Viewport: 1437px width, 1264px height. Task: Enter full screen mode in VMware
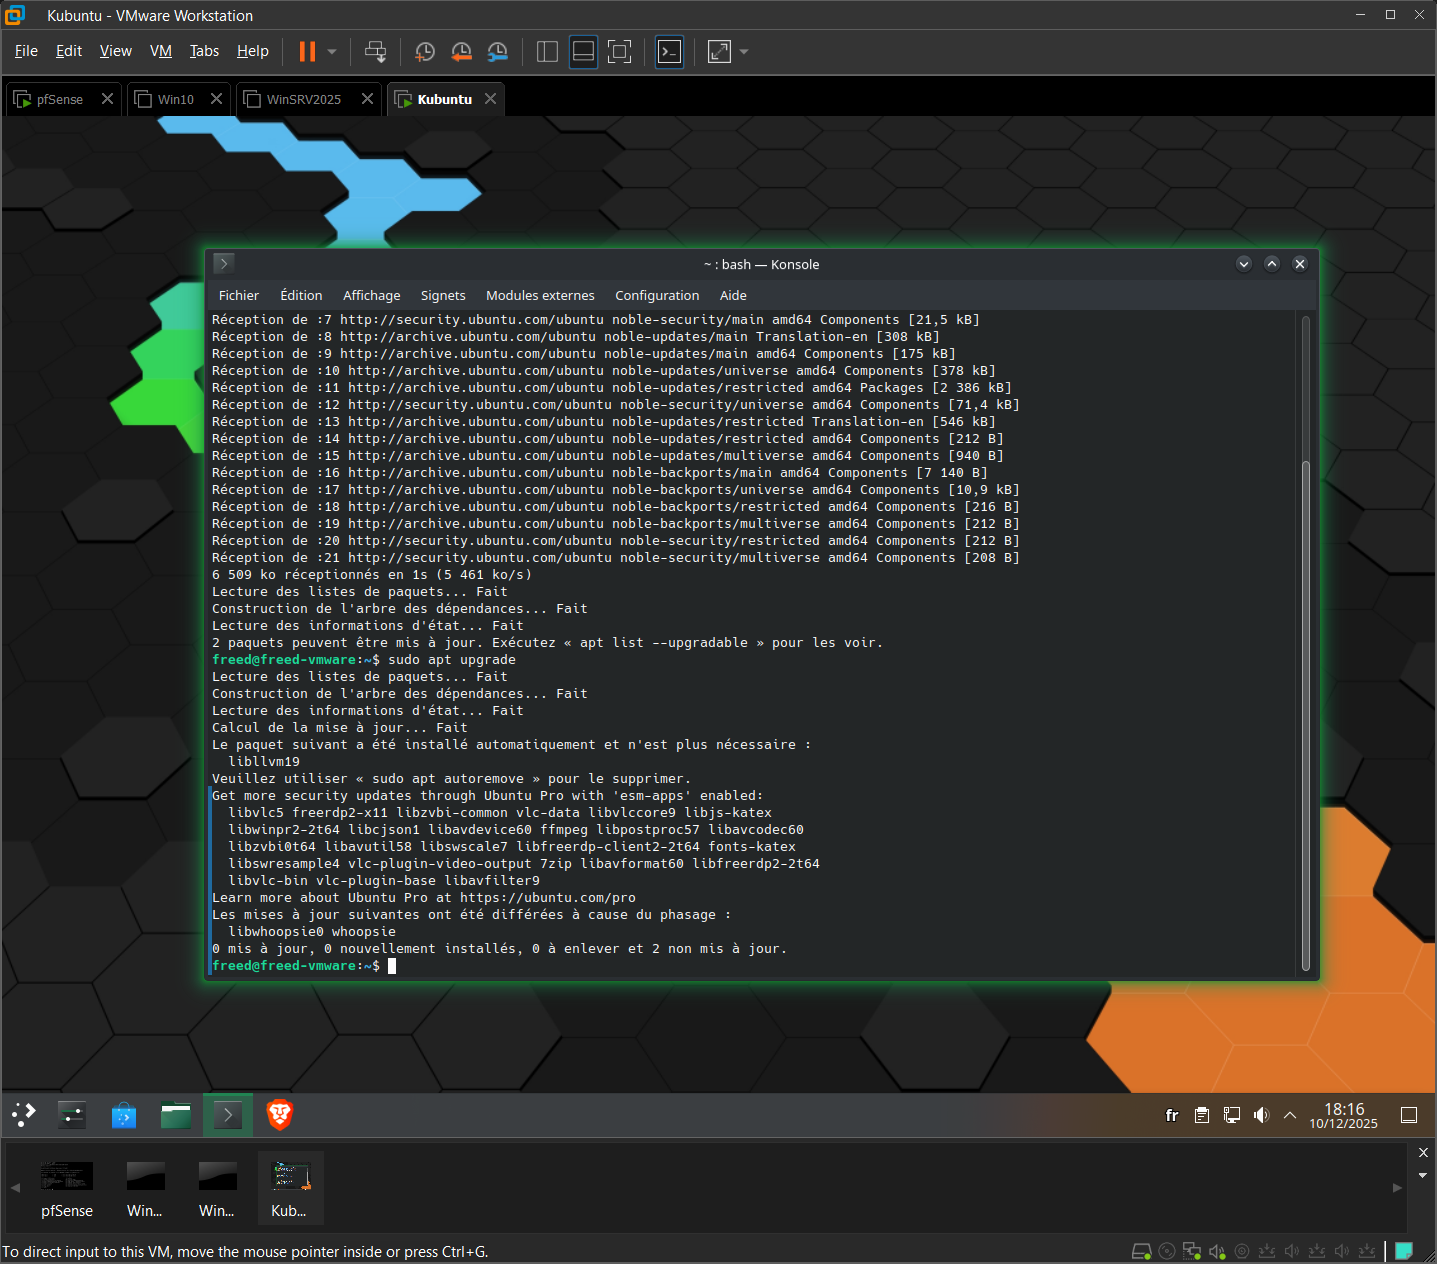(x=620, y=52)
